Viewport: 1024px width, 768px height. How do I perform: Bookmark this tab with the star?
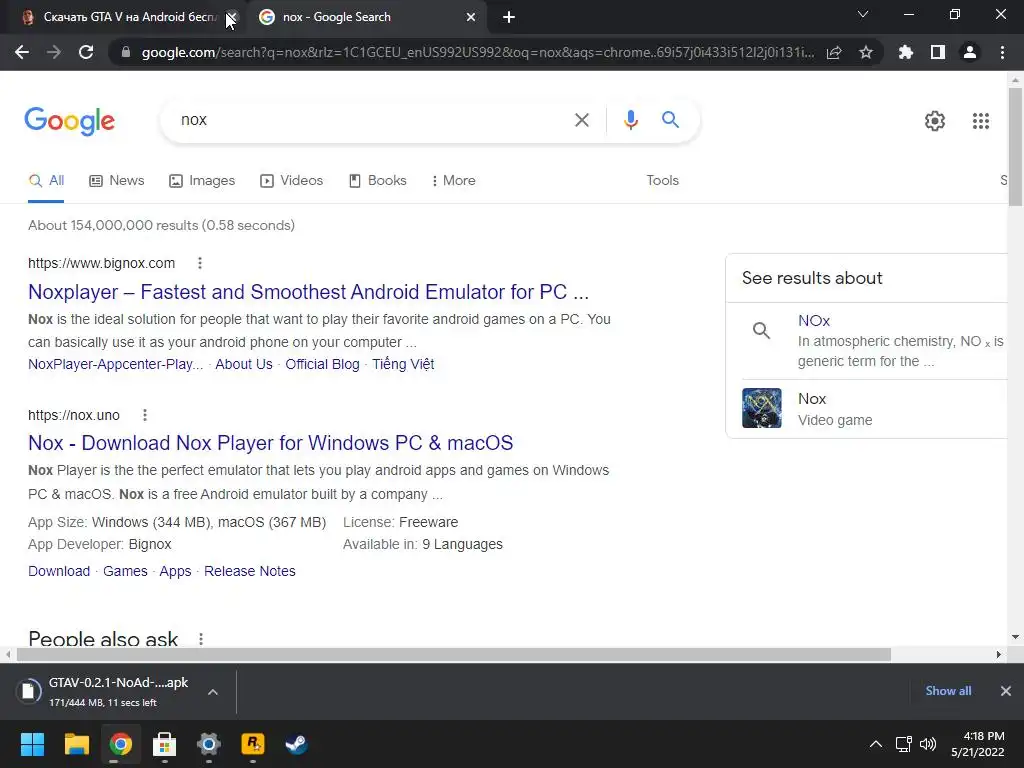tap(866, 52)
